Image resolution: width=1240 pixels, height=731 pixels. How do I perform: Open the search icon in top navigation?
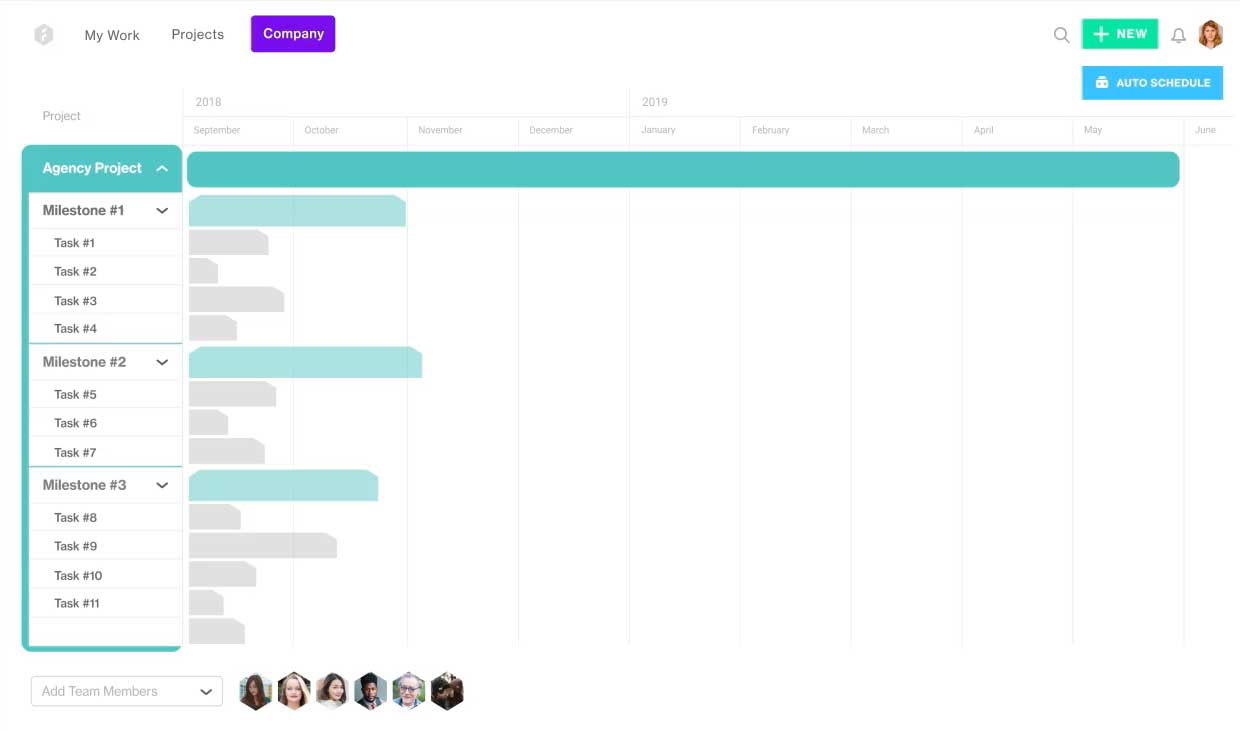point(1061,34)
